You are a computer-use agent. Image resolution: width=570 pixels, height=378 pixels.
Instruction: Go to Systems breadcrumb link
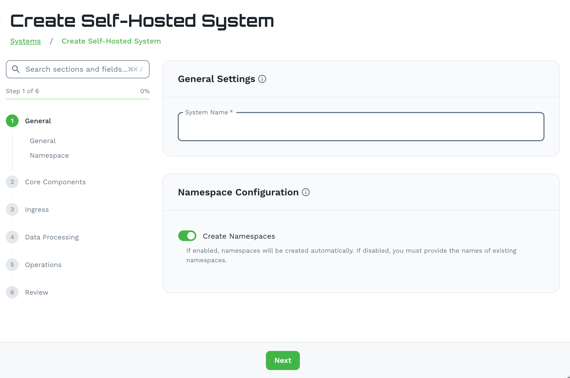pos(25,41)
